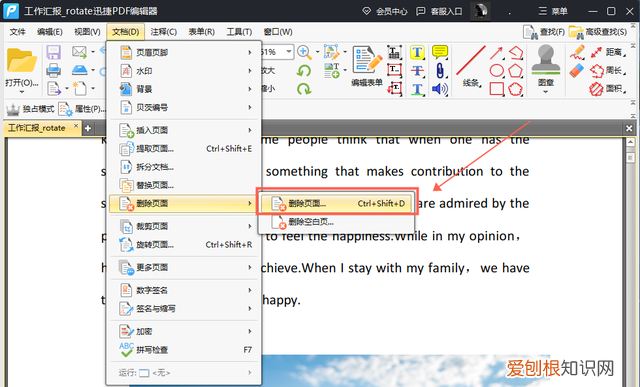Open the 文档(D) menu
The image size is (640, 387).
125,32
